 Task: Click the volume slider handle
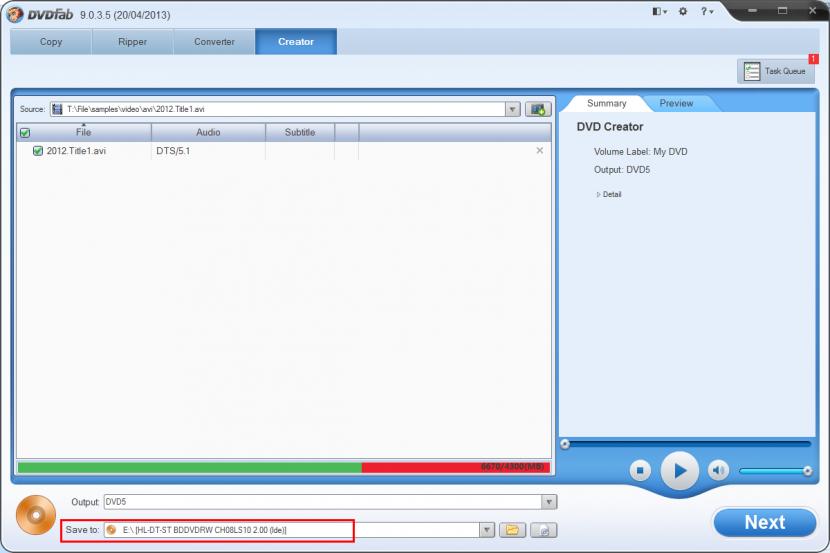coord(807,470)
